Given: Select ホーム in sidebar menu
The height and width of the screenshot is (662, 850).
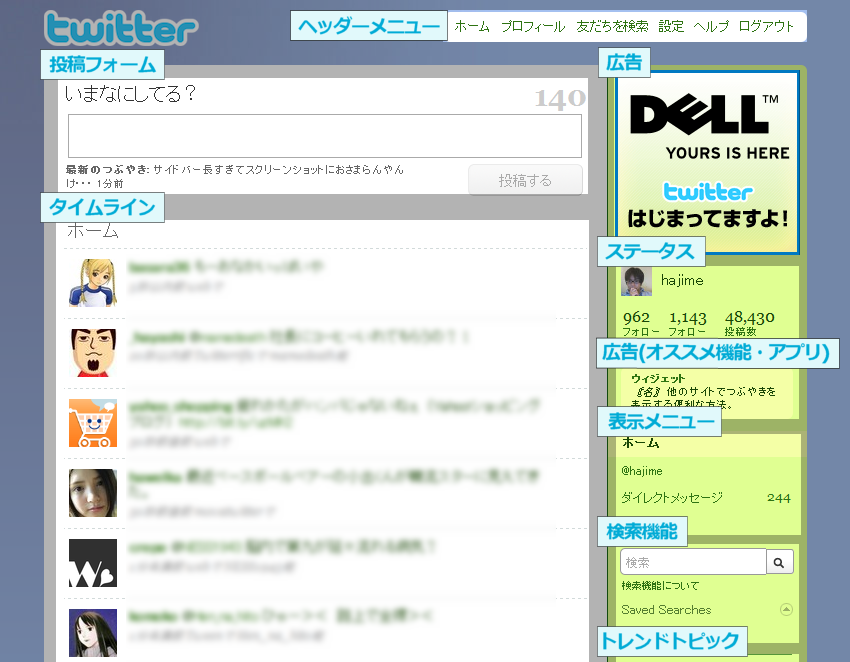Looking at the screenshot, I should point(641,442).
